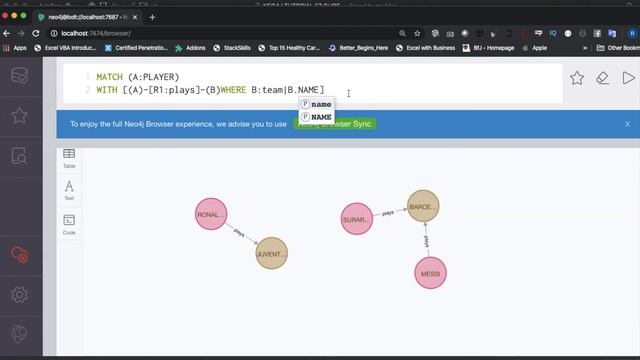Select the BARCE... team node
Image resolution: width=640 pixels, height=360 pixels.
click(423, 206)
